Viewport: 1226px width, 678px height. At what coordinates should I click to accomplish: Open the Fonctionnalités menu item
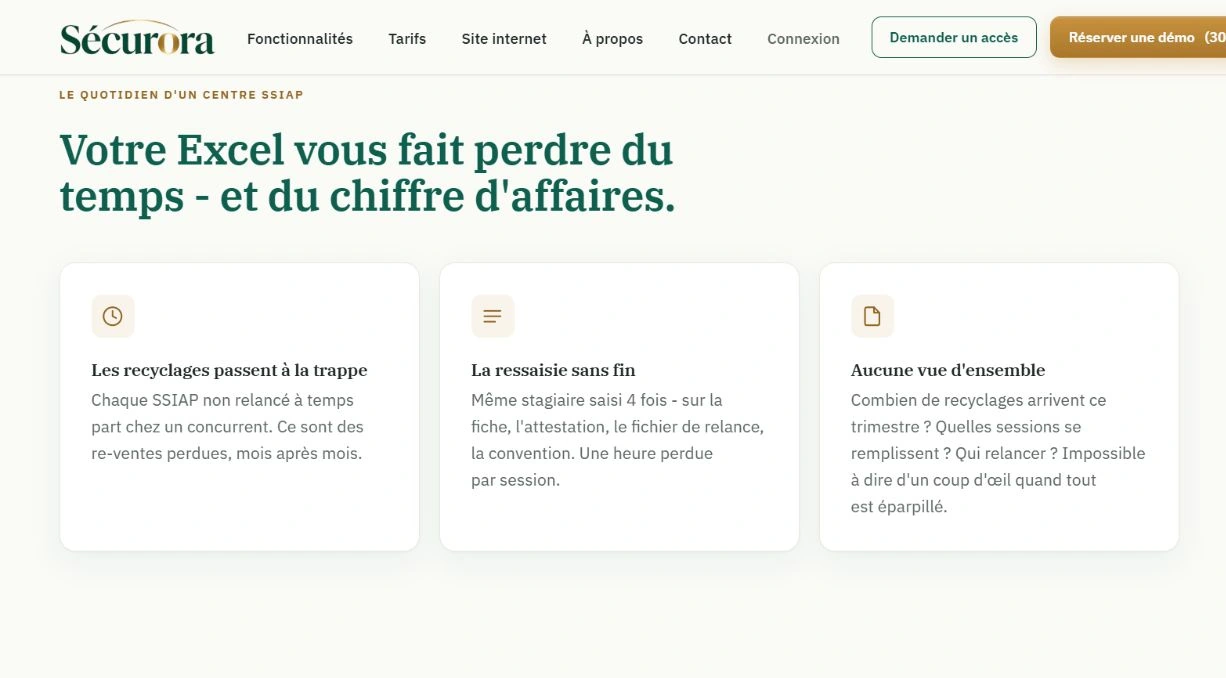point(300,39)
